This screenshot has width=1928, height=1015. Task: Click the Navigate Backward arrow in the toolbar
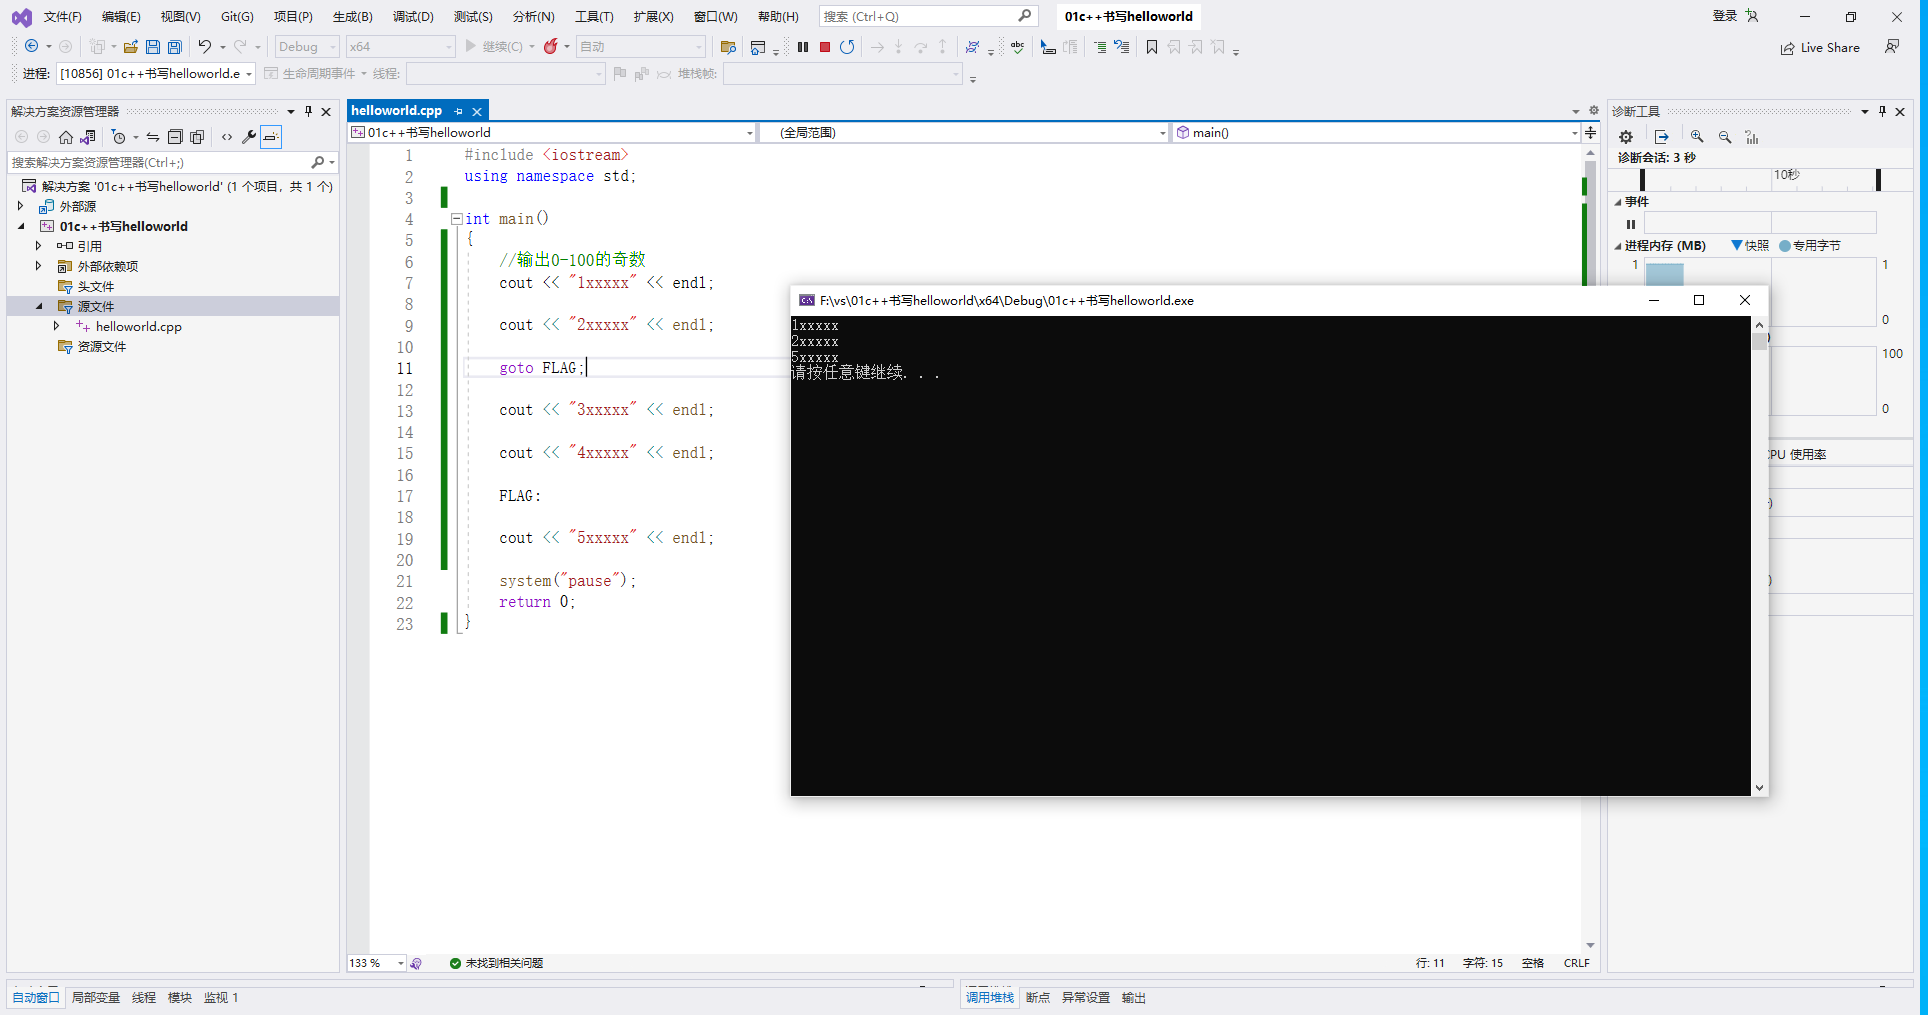32,46
